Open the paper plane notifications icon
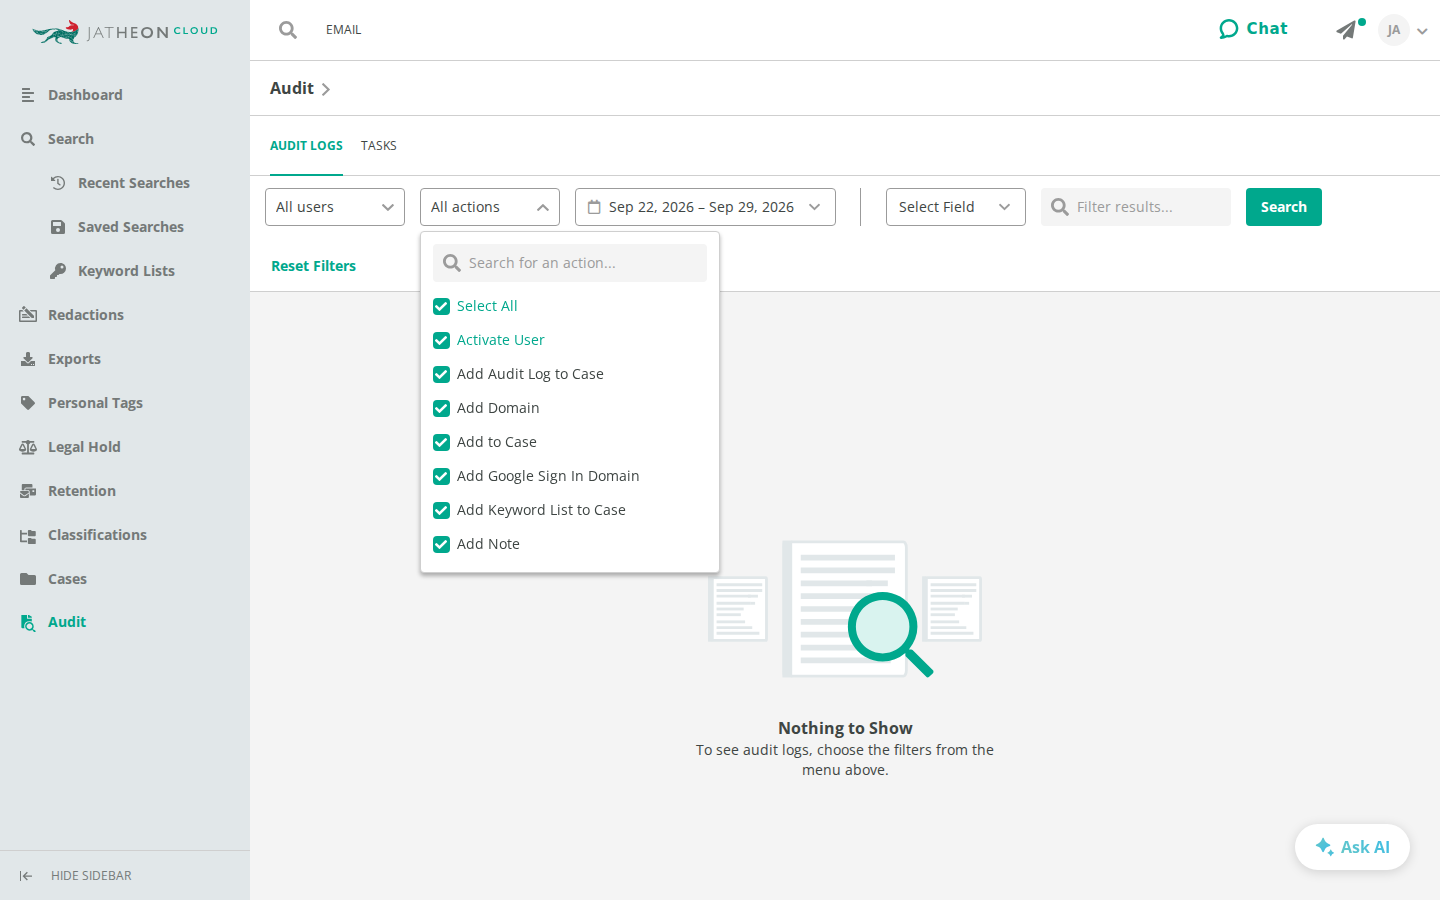Image resolution: width=1440 pixels, height=900 pixels. click(1348, 30)
